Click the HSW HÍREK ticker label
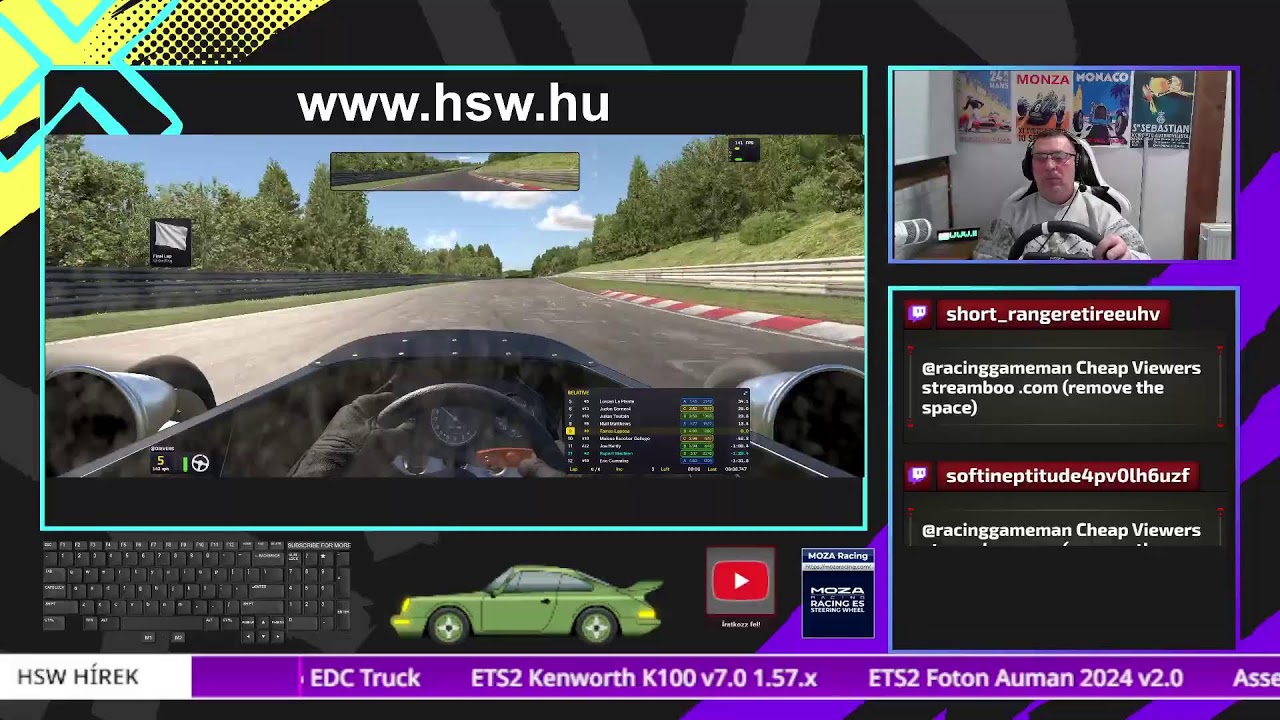Viewport: 1280px width, 720px height. tap(78, 677)
